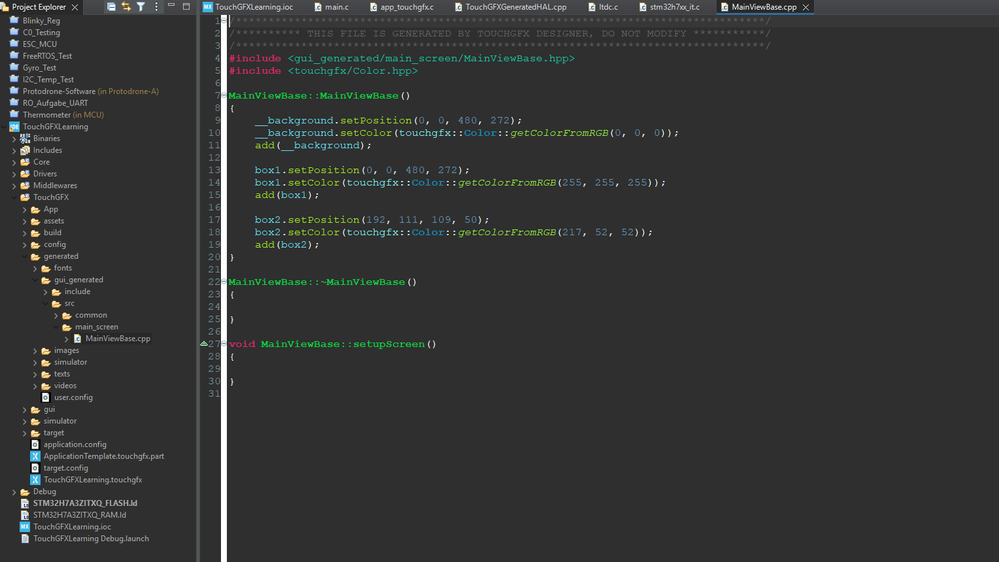Click the Collapse All icon in Project Explorer
The image size is (999, 562).
tap(112, 7)
